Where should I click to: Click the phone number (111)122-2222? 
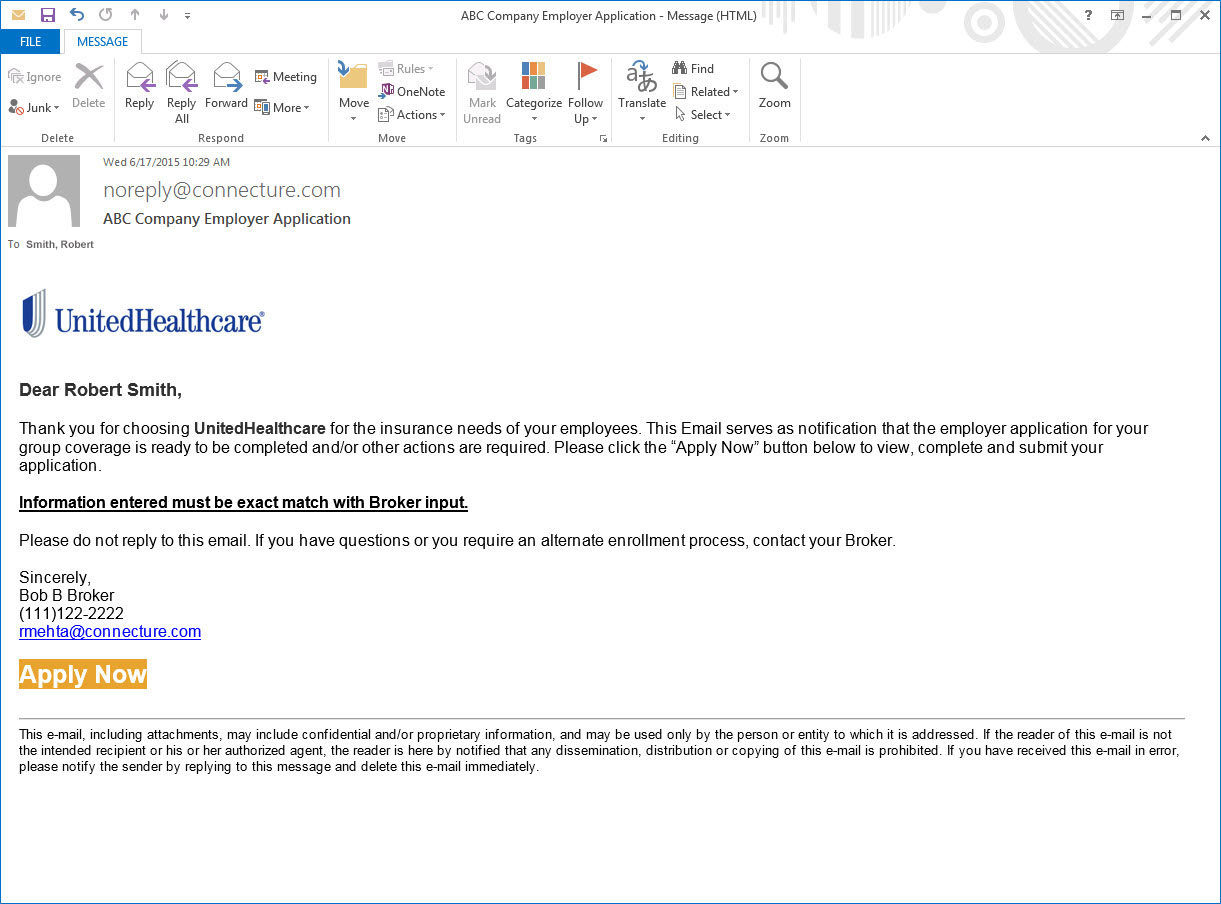click(x=71, y=614)
